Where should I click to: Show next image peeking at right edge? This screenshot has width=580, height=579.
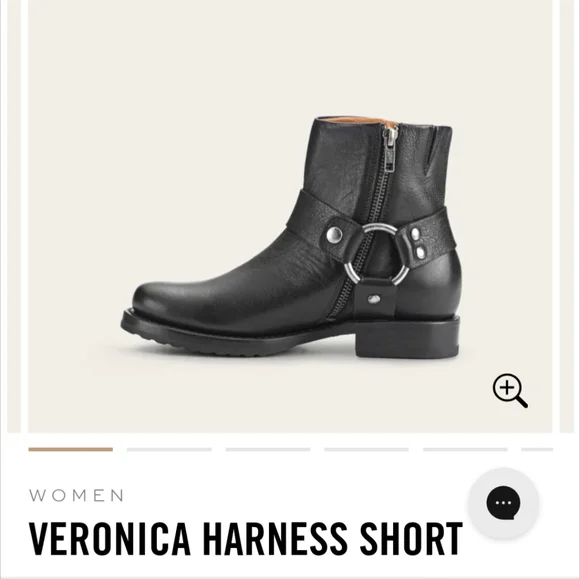click(567, 216)
